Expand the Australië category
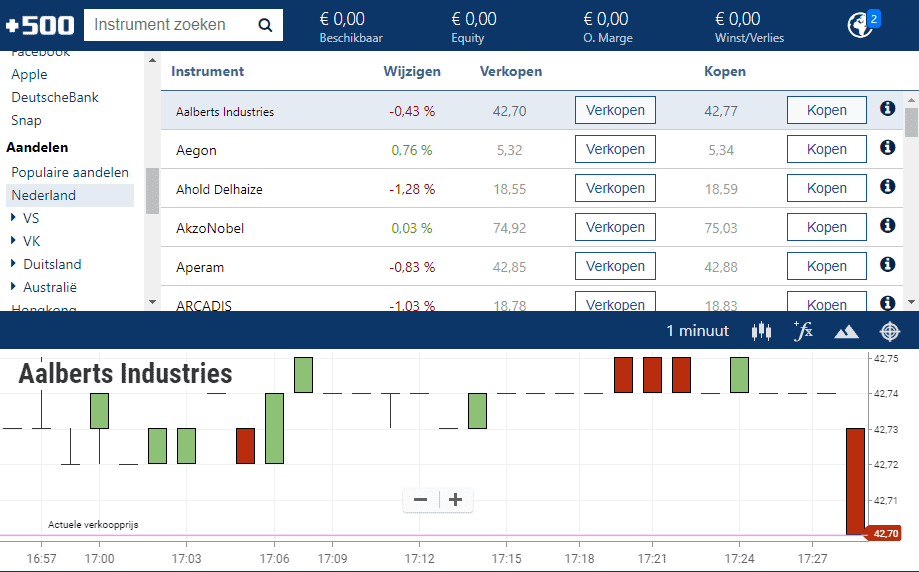This screenshot has width=919, height=572. pyautogui.click(x=13, y=287)
